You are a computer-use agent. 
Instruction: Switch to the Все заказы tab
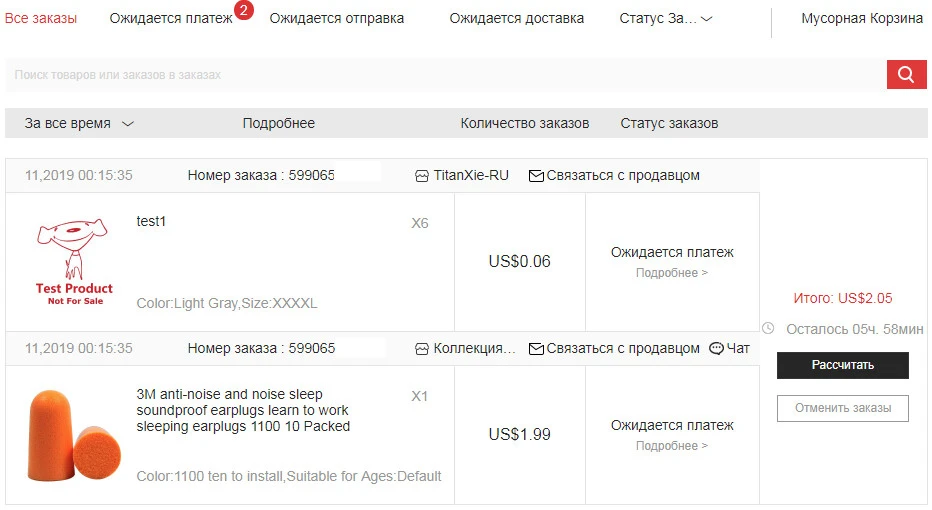point(40,18)
